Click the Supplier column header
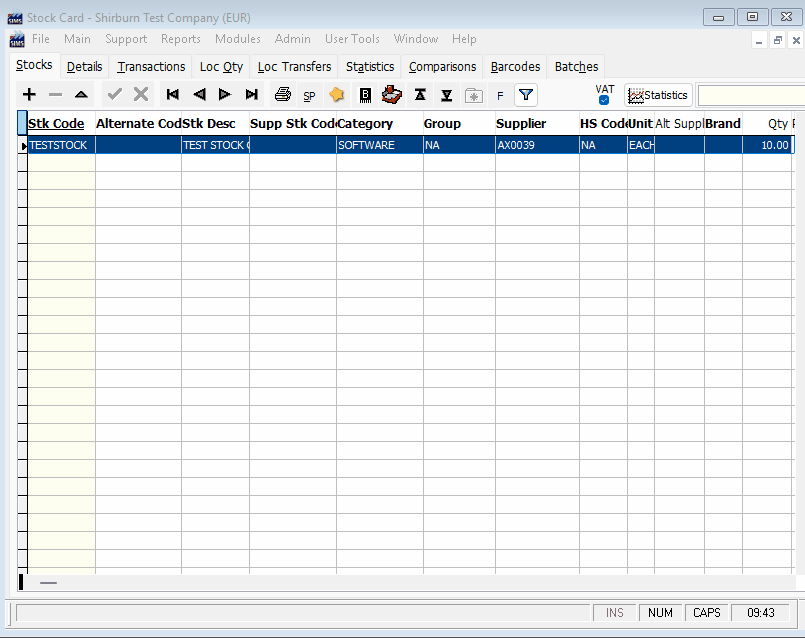 [x=521, y=124]
